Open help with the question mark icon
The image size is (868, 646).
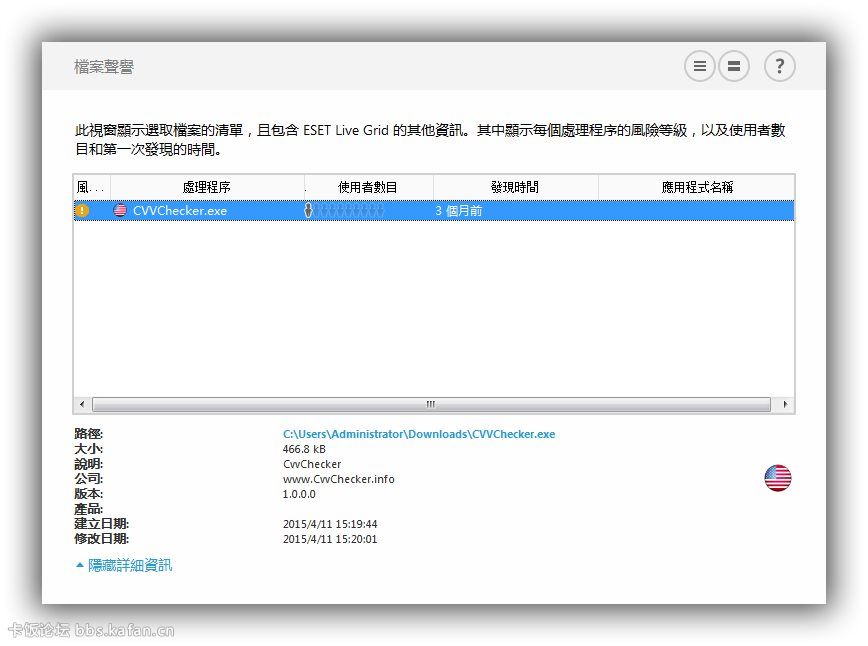tap(780, 67)
